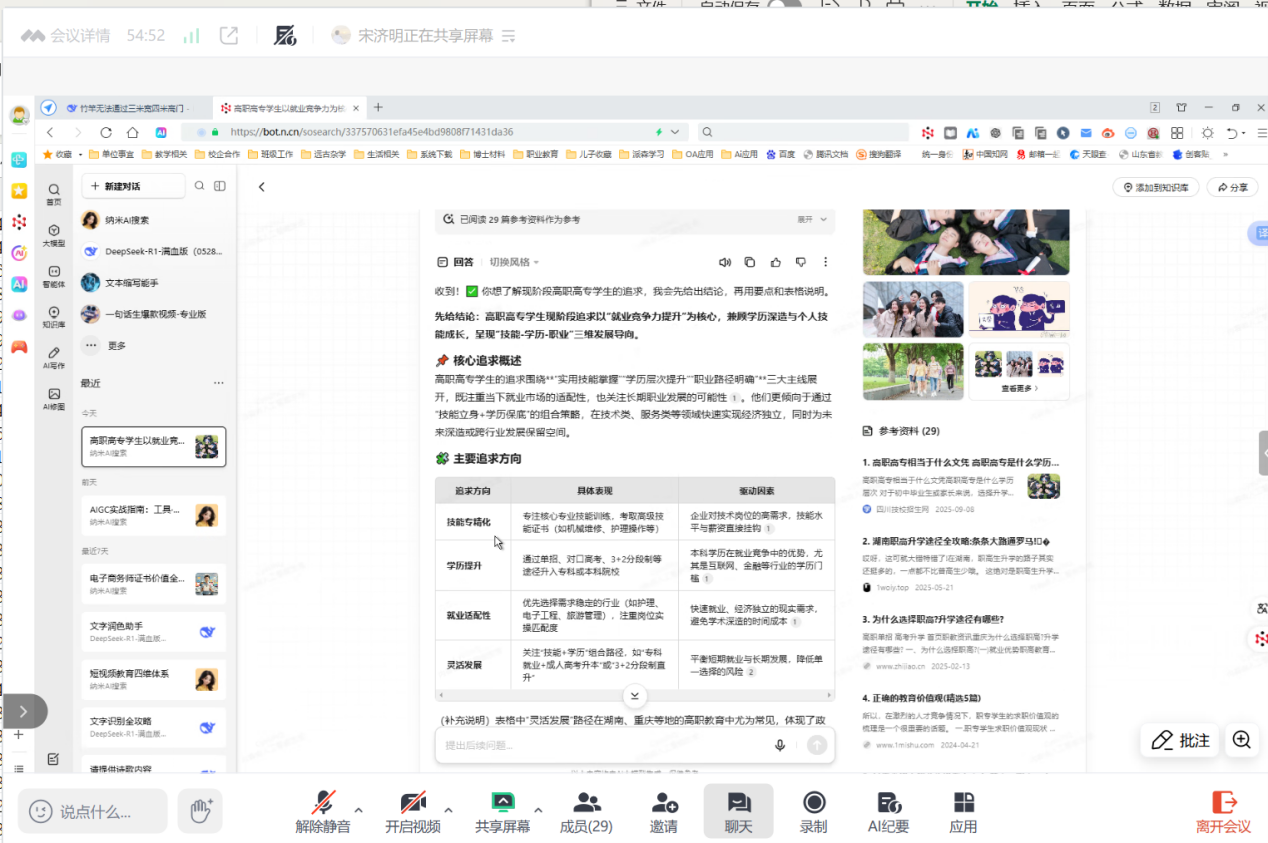
Task: Like the answer with thumbs-up icon
Action: point(775,262)
